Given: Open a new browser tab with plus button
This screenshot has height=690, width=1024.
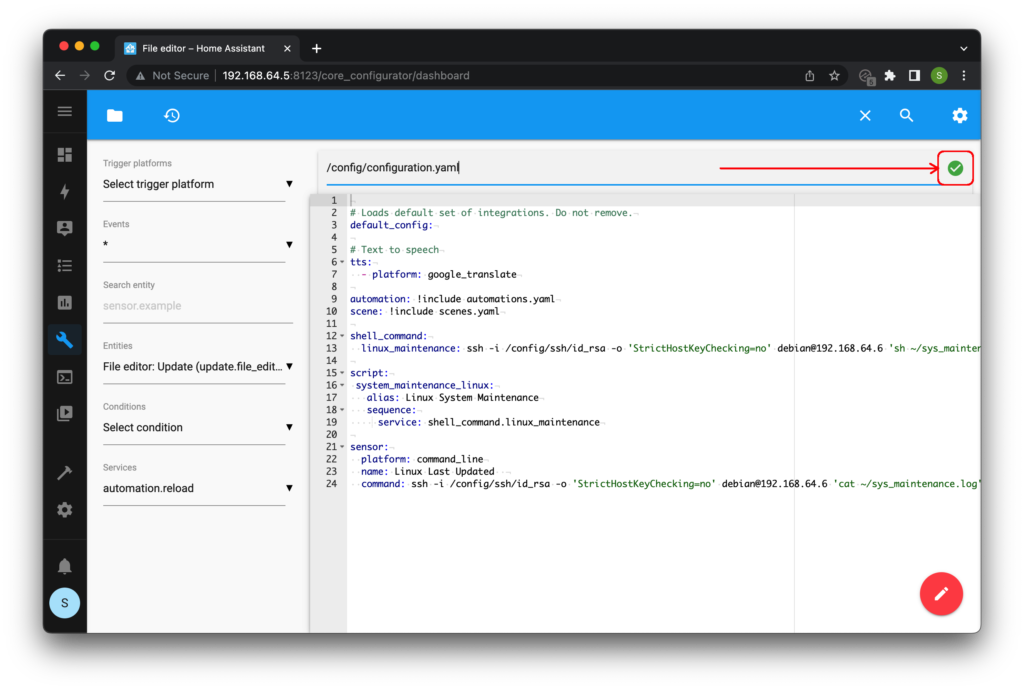Looking at the screenshot, I should tap(317, 48).
